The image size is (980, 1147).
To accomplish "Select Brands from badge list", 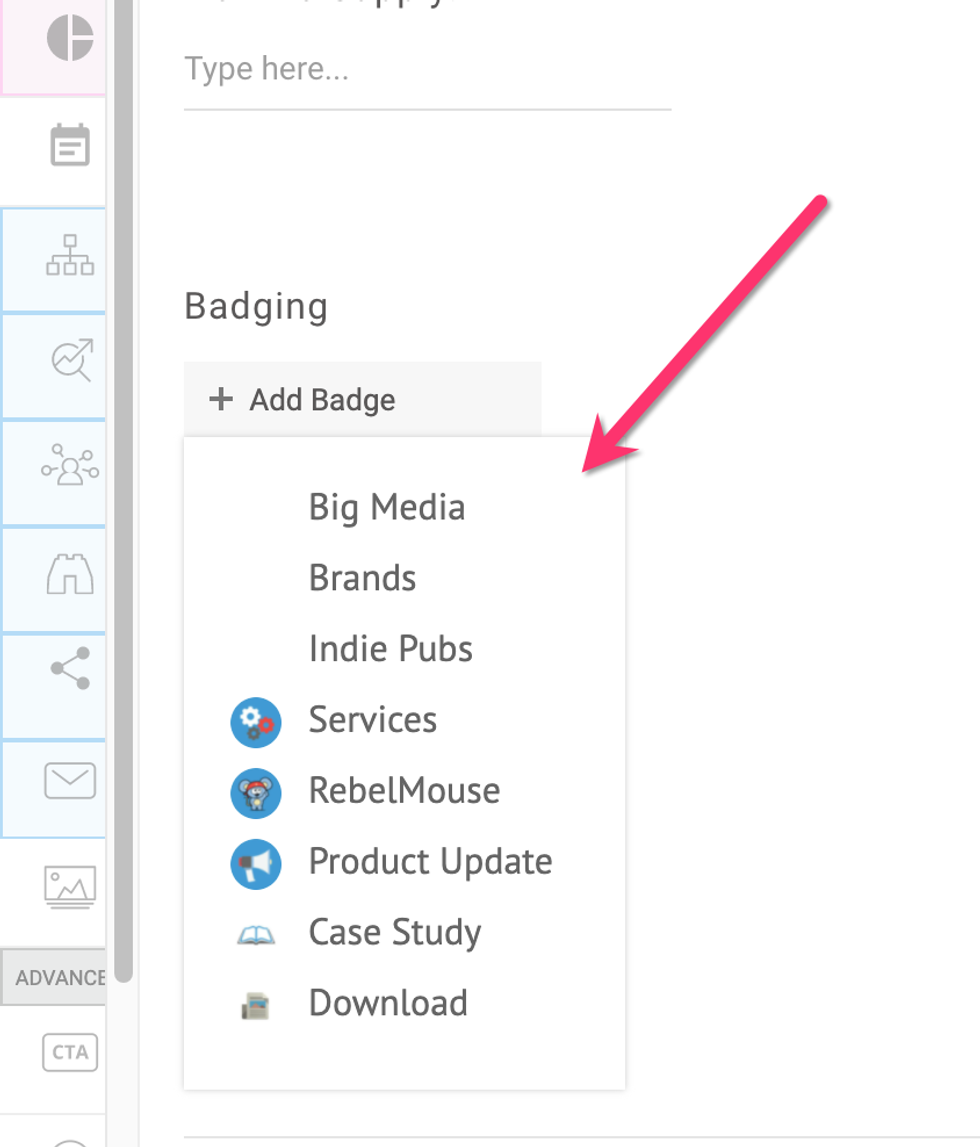I will pos(362,578).
